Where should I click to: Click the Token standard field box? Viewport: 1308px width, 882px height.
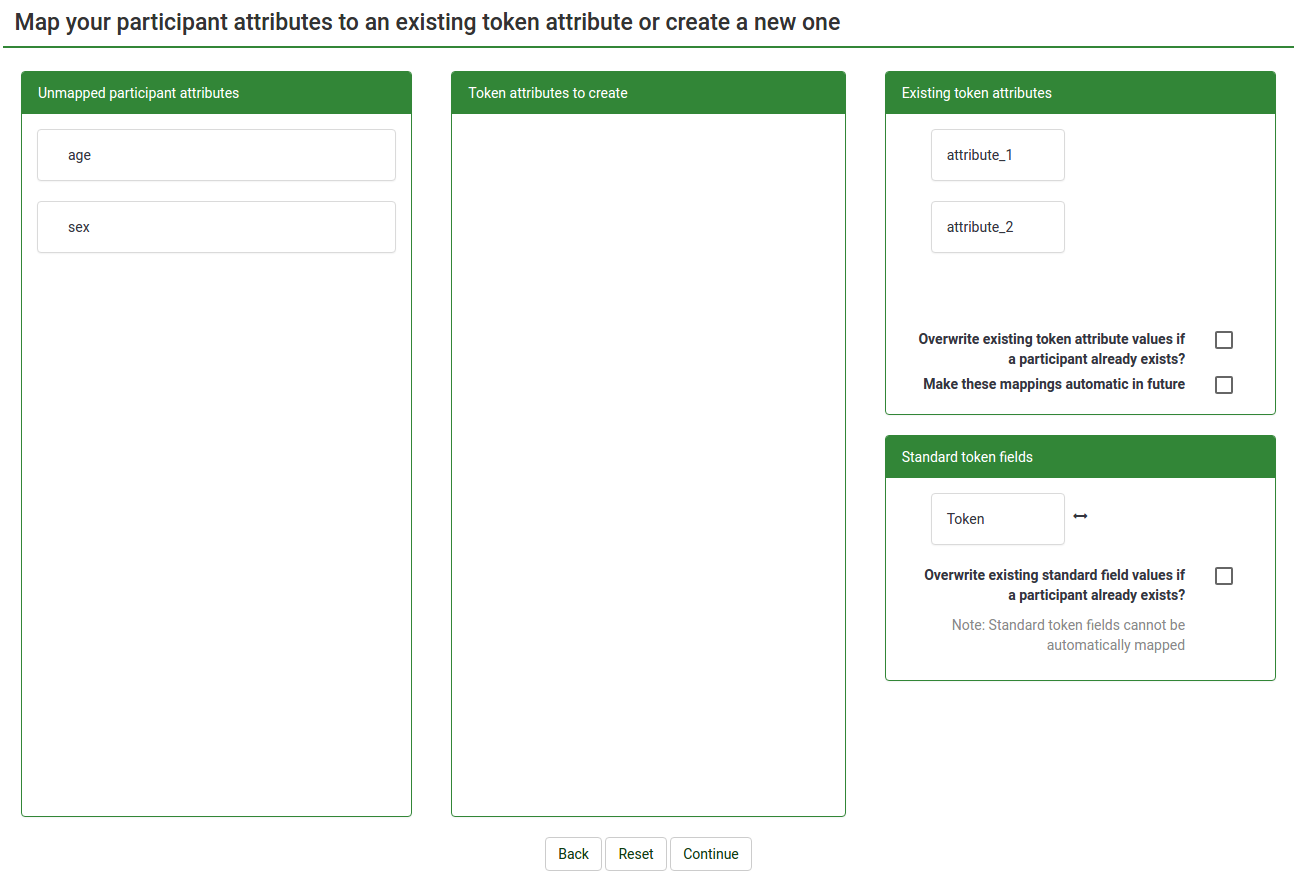click(x=997, y=519)
